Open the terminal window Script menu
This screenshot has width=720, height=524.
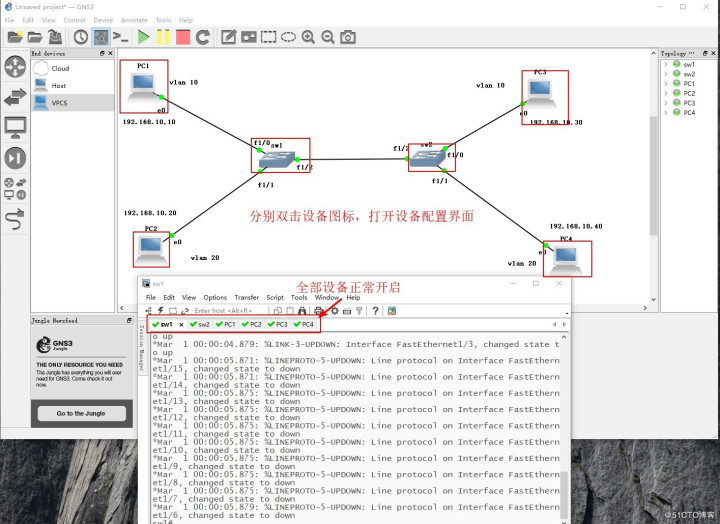tap(275, 298)
